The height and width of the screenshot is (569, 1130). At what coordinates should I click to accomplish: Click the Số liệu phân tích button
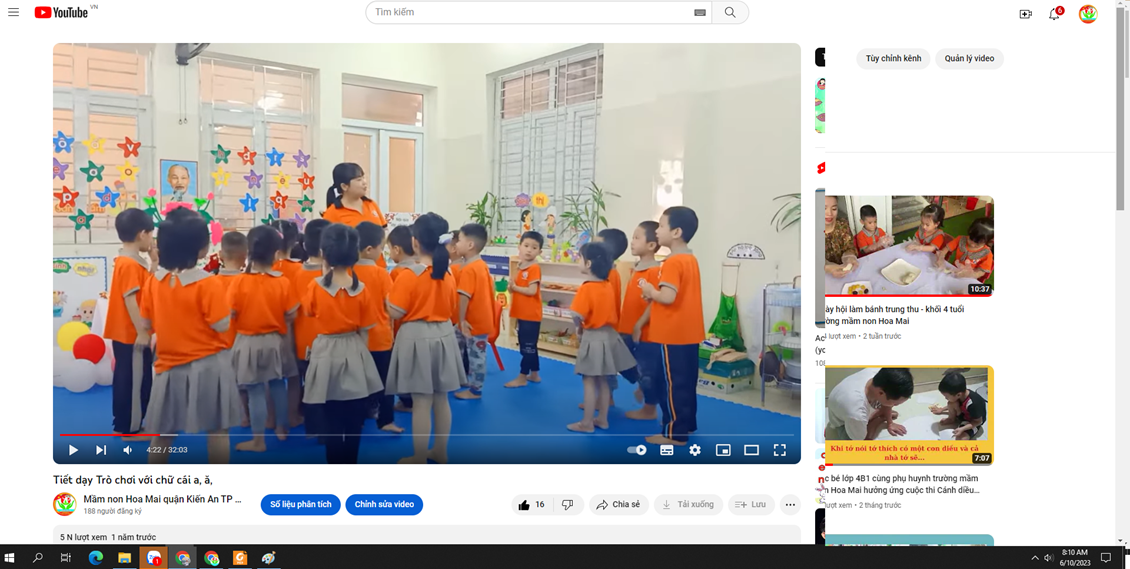(x=300, y=505)
